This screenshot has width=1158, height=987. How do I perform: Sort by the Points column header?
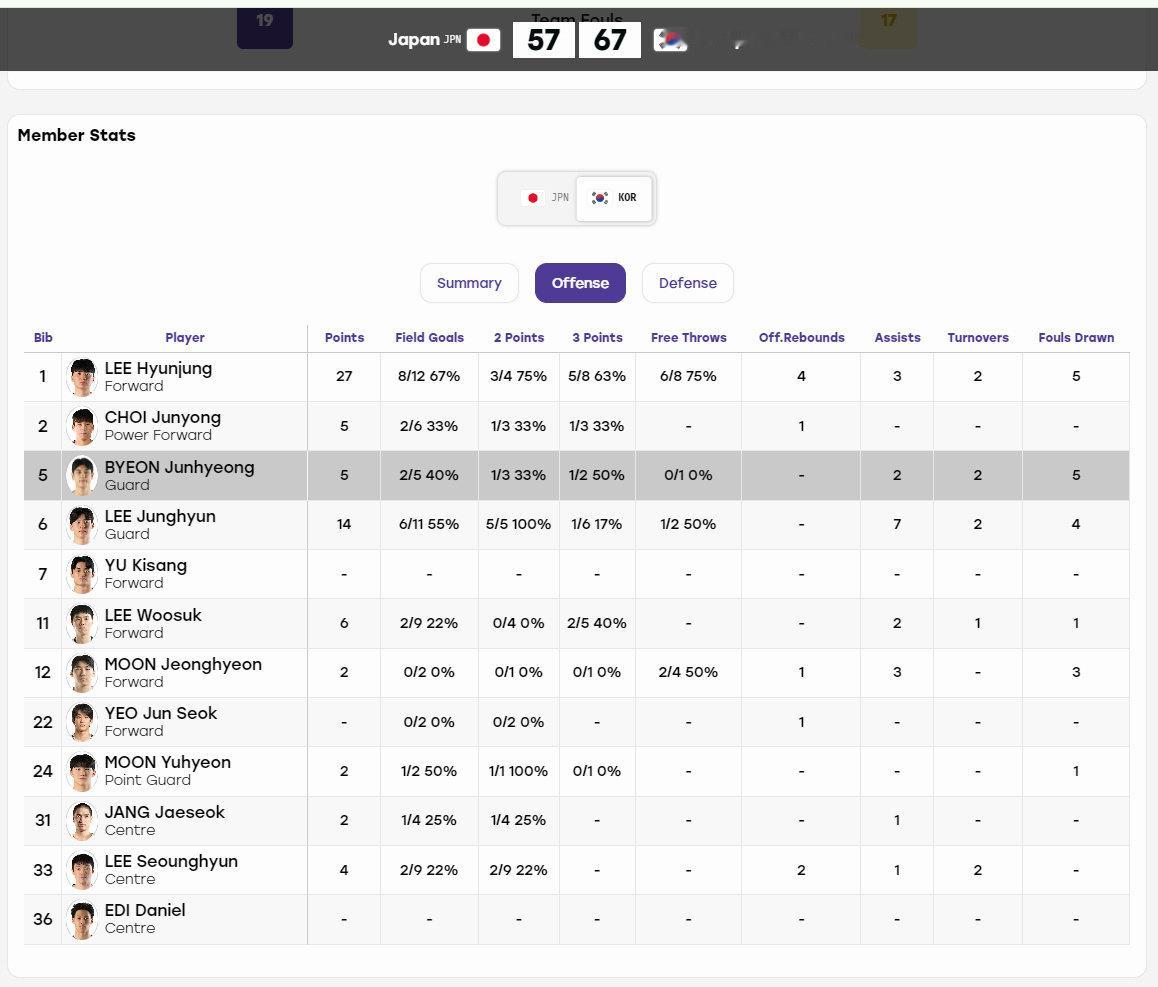(344, 338)
